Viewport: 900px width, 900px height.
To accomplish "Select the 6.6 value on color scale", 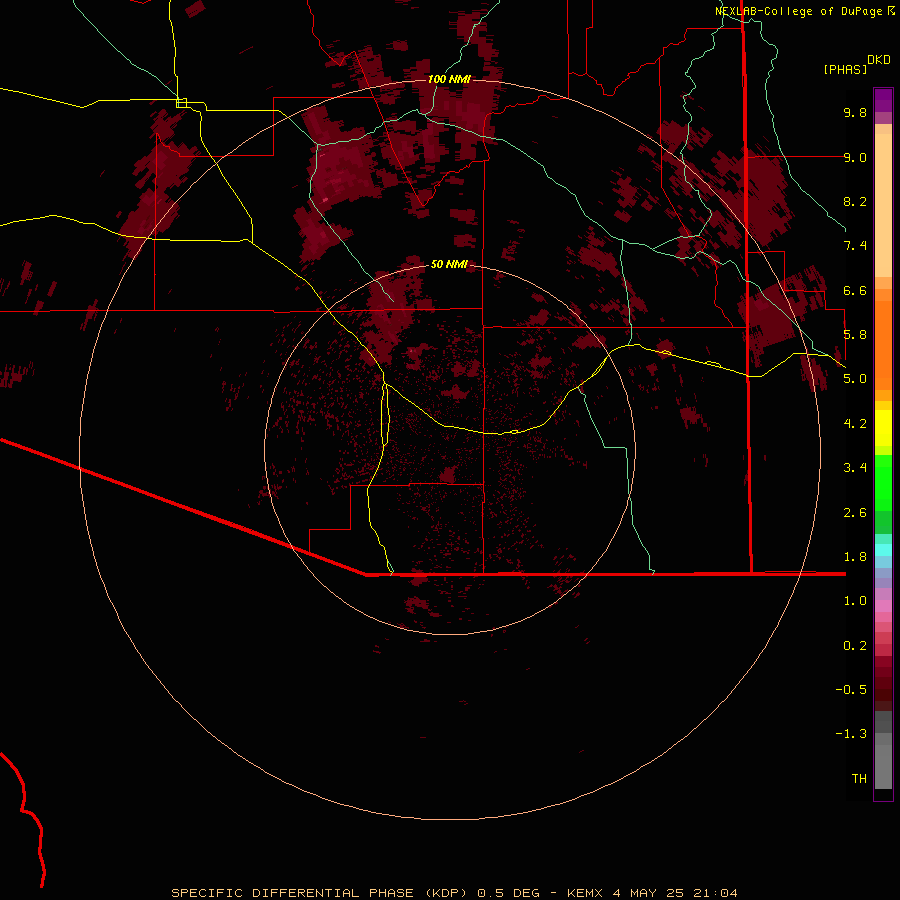I will pos(855,290).
